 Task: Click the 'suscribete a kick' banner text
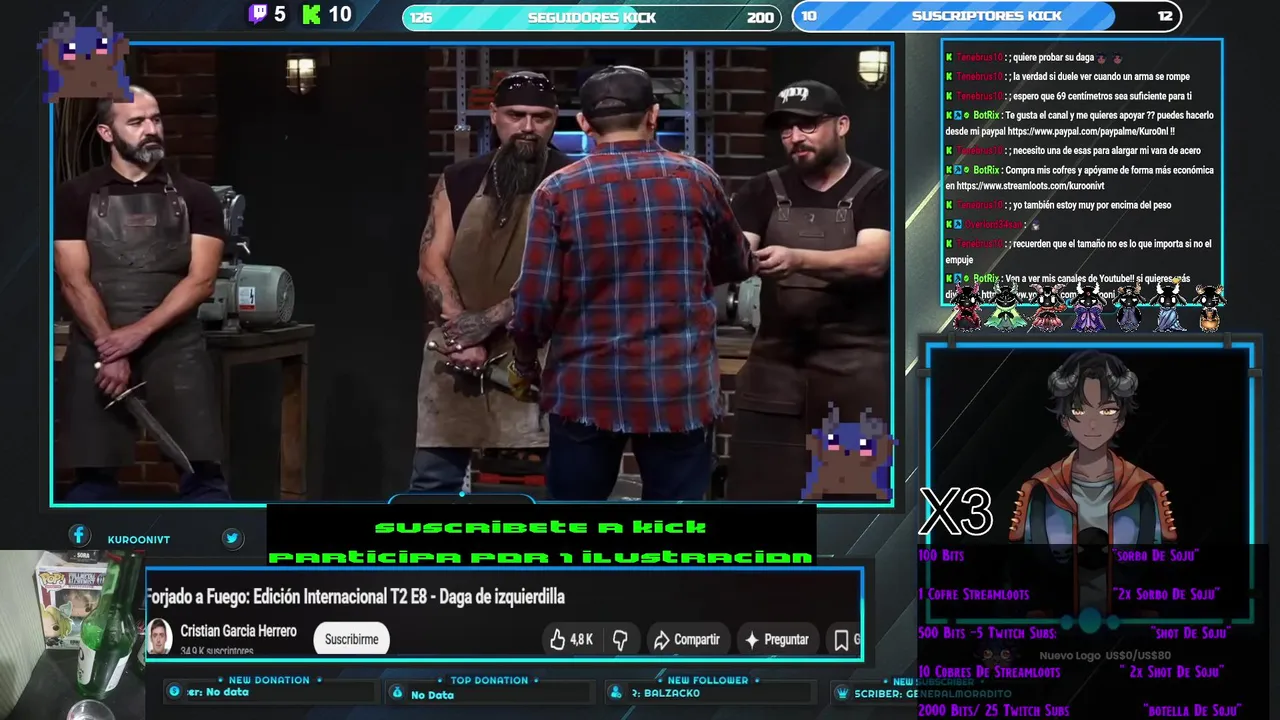(x=540, y=527)
